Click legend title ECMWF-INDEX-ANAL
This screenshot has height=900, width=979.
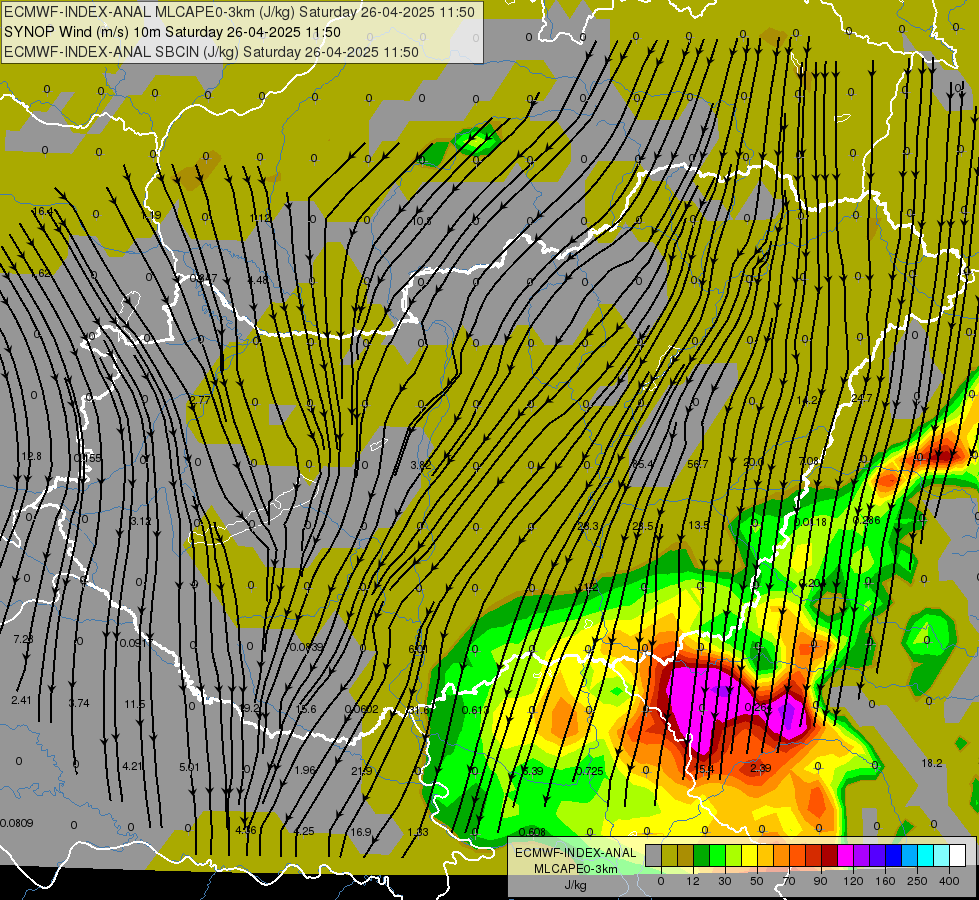pos(575,853)
